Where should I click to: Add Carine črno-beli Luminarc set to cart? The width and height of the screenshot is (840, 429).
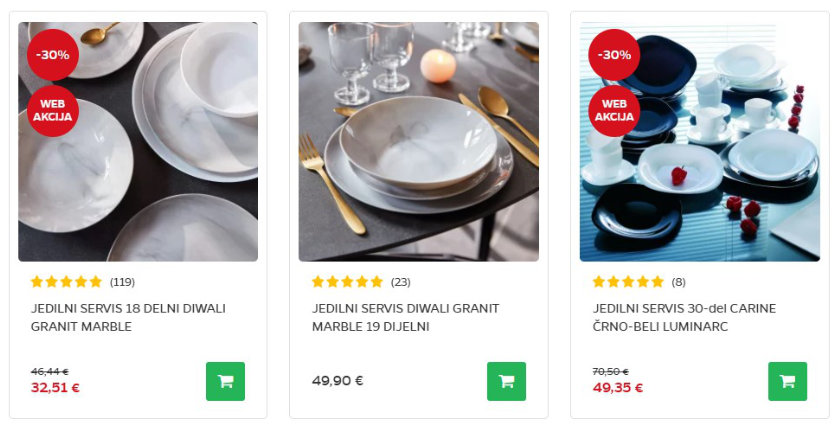tap(787, 381)
